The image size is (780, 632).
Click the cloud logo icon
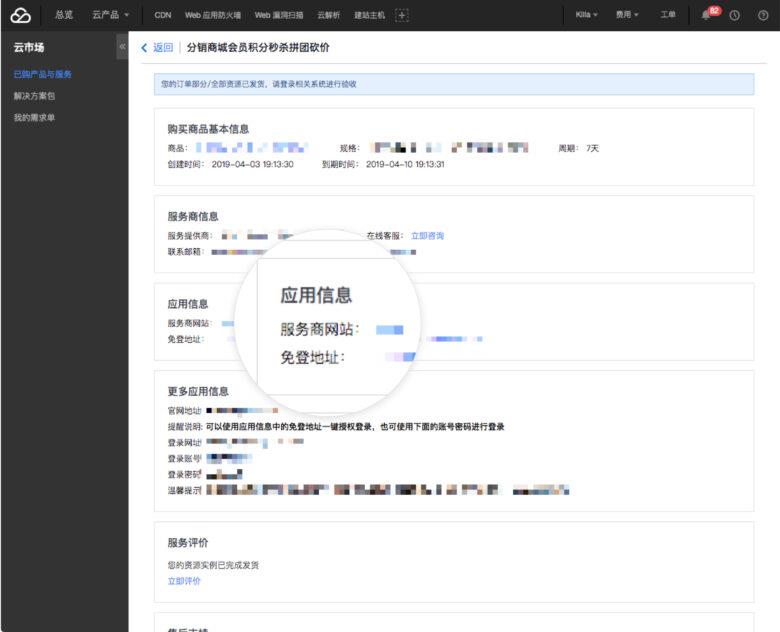(x=20, y=15)
